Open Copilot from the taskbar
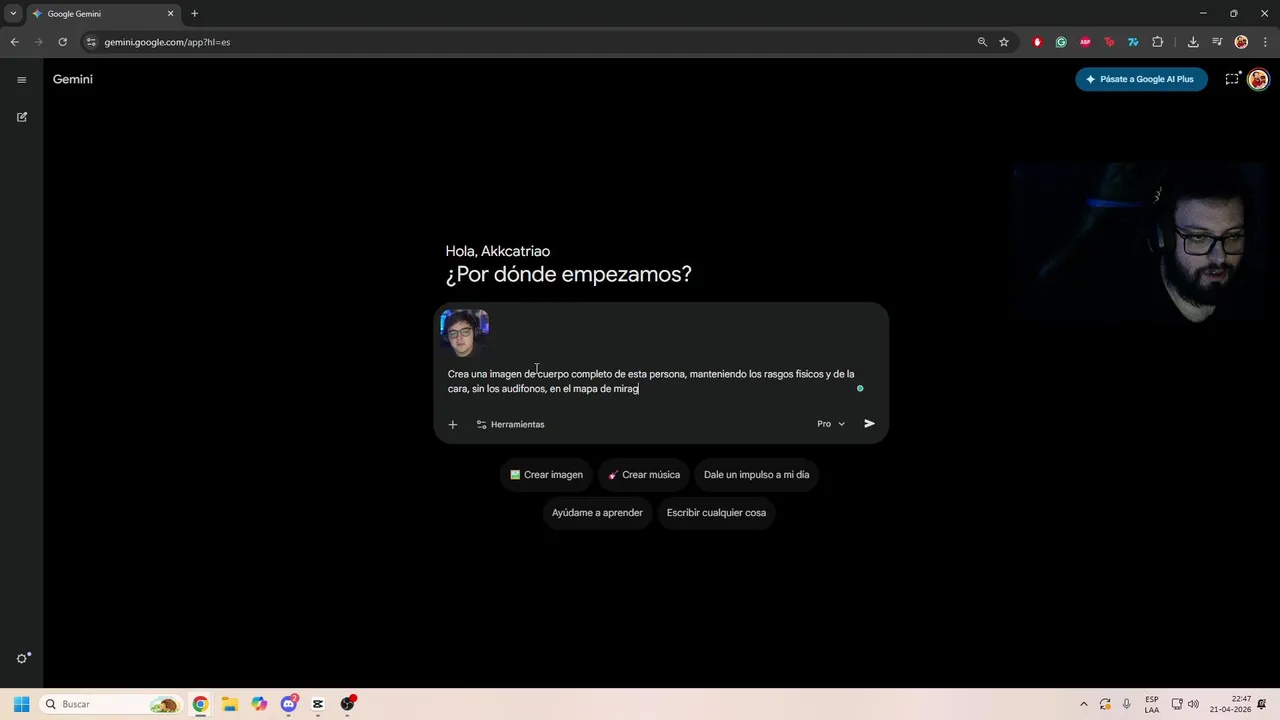 tap(259, 704)
